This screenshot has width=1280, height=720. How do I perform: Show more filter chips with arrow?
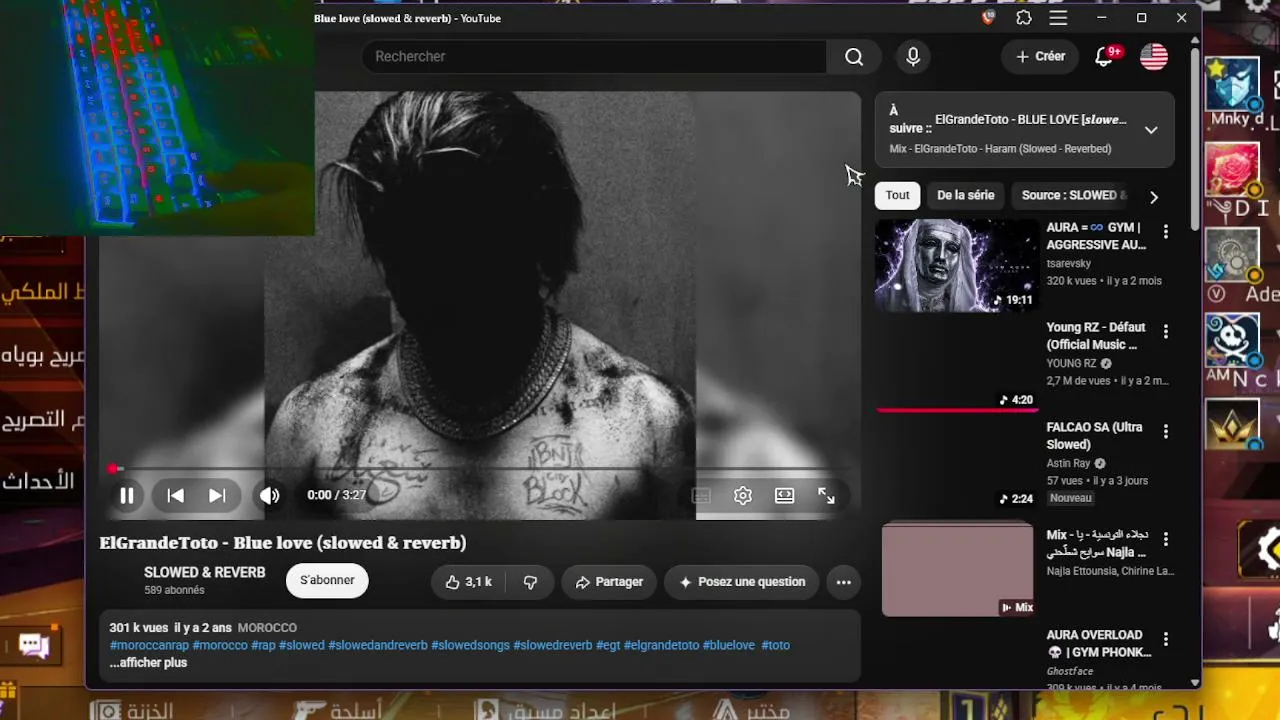click(1154, 197)
